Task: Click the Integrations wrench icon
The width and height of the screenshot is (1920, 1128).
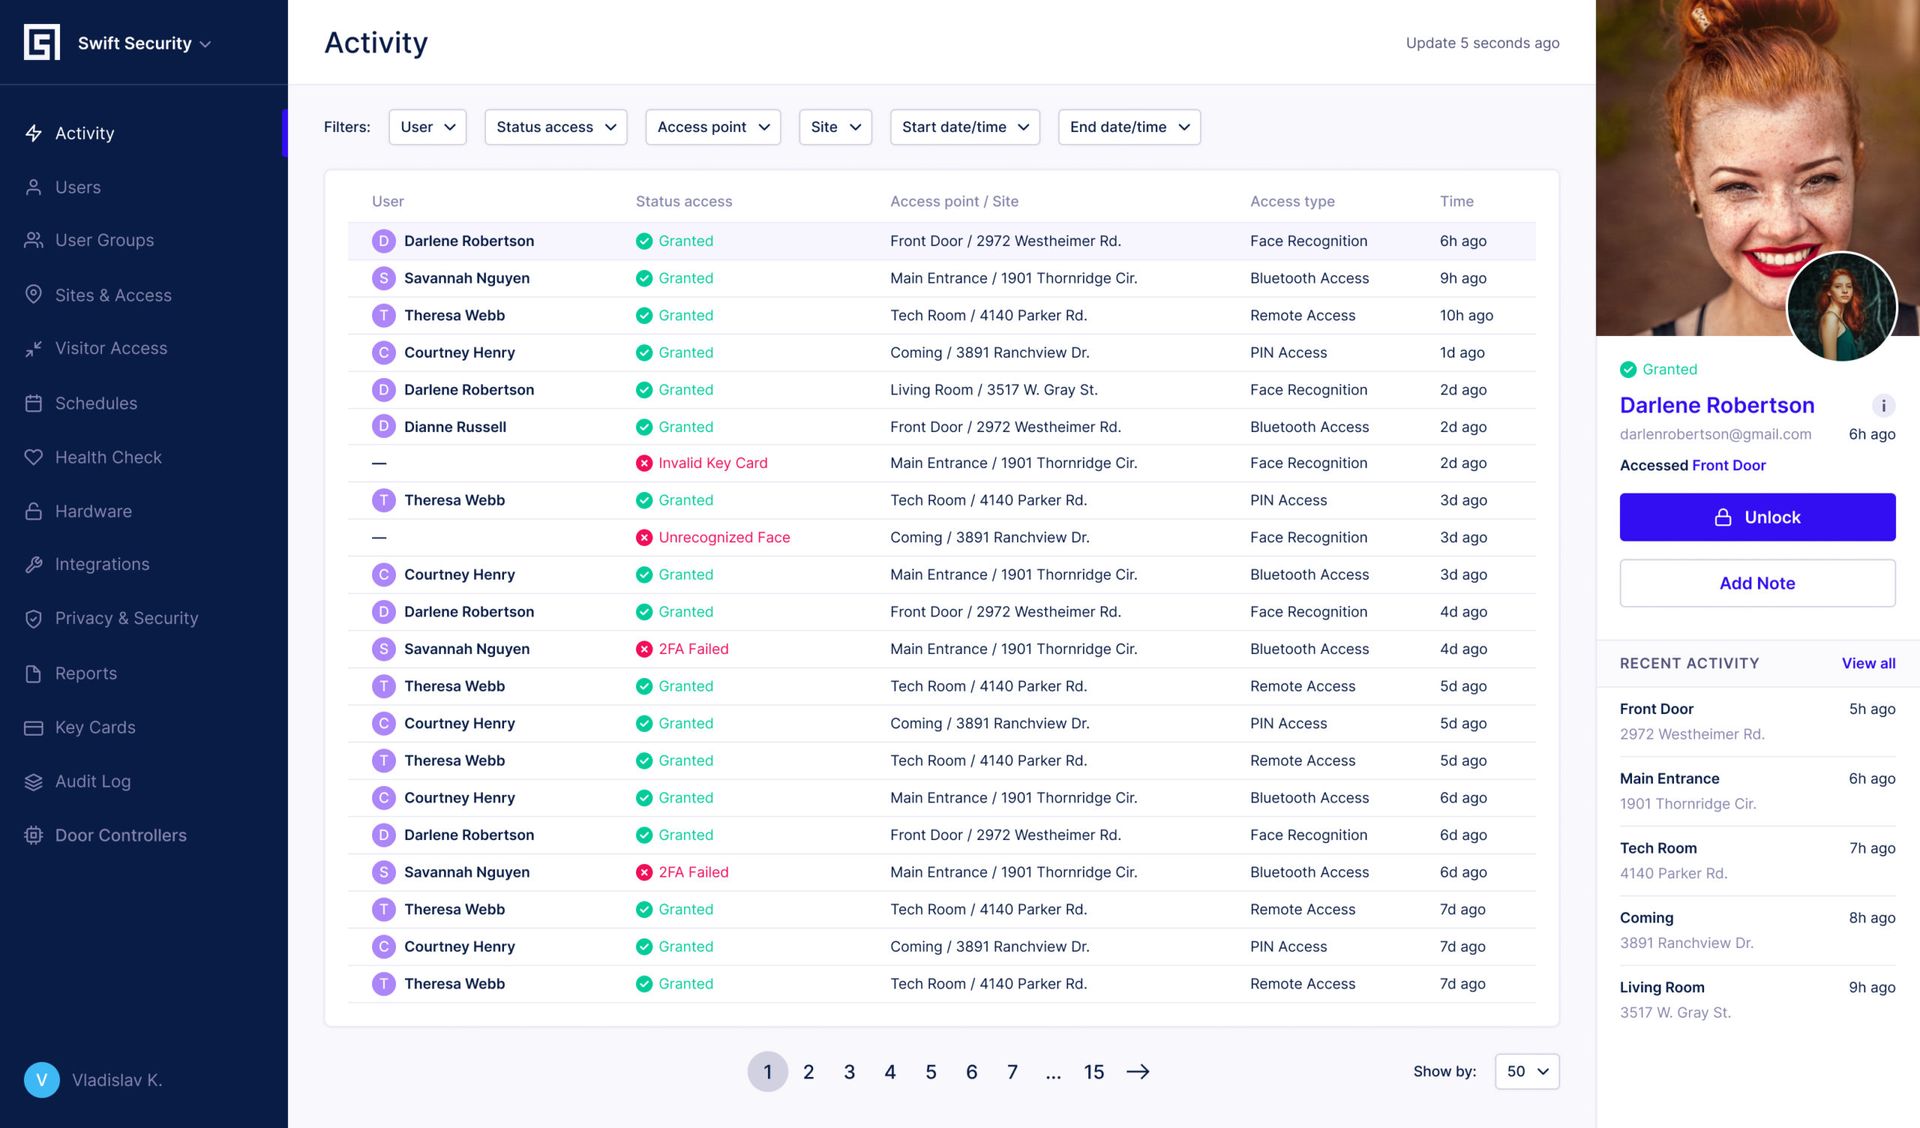Action: (33, 564)
